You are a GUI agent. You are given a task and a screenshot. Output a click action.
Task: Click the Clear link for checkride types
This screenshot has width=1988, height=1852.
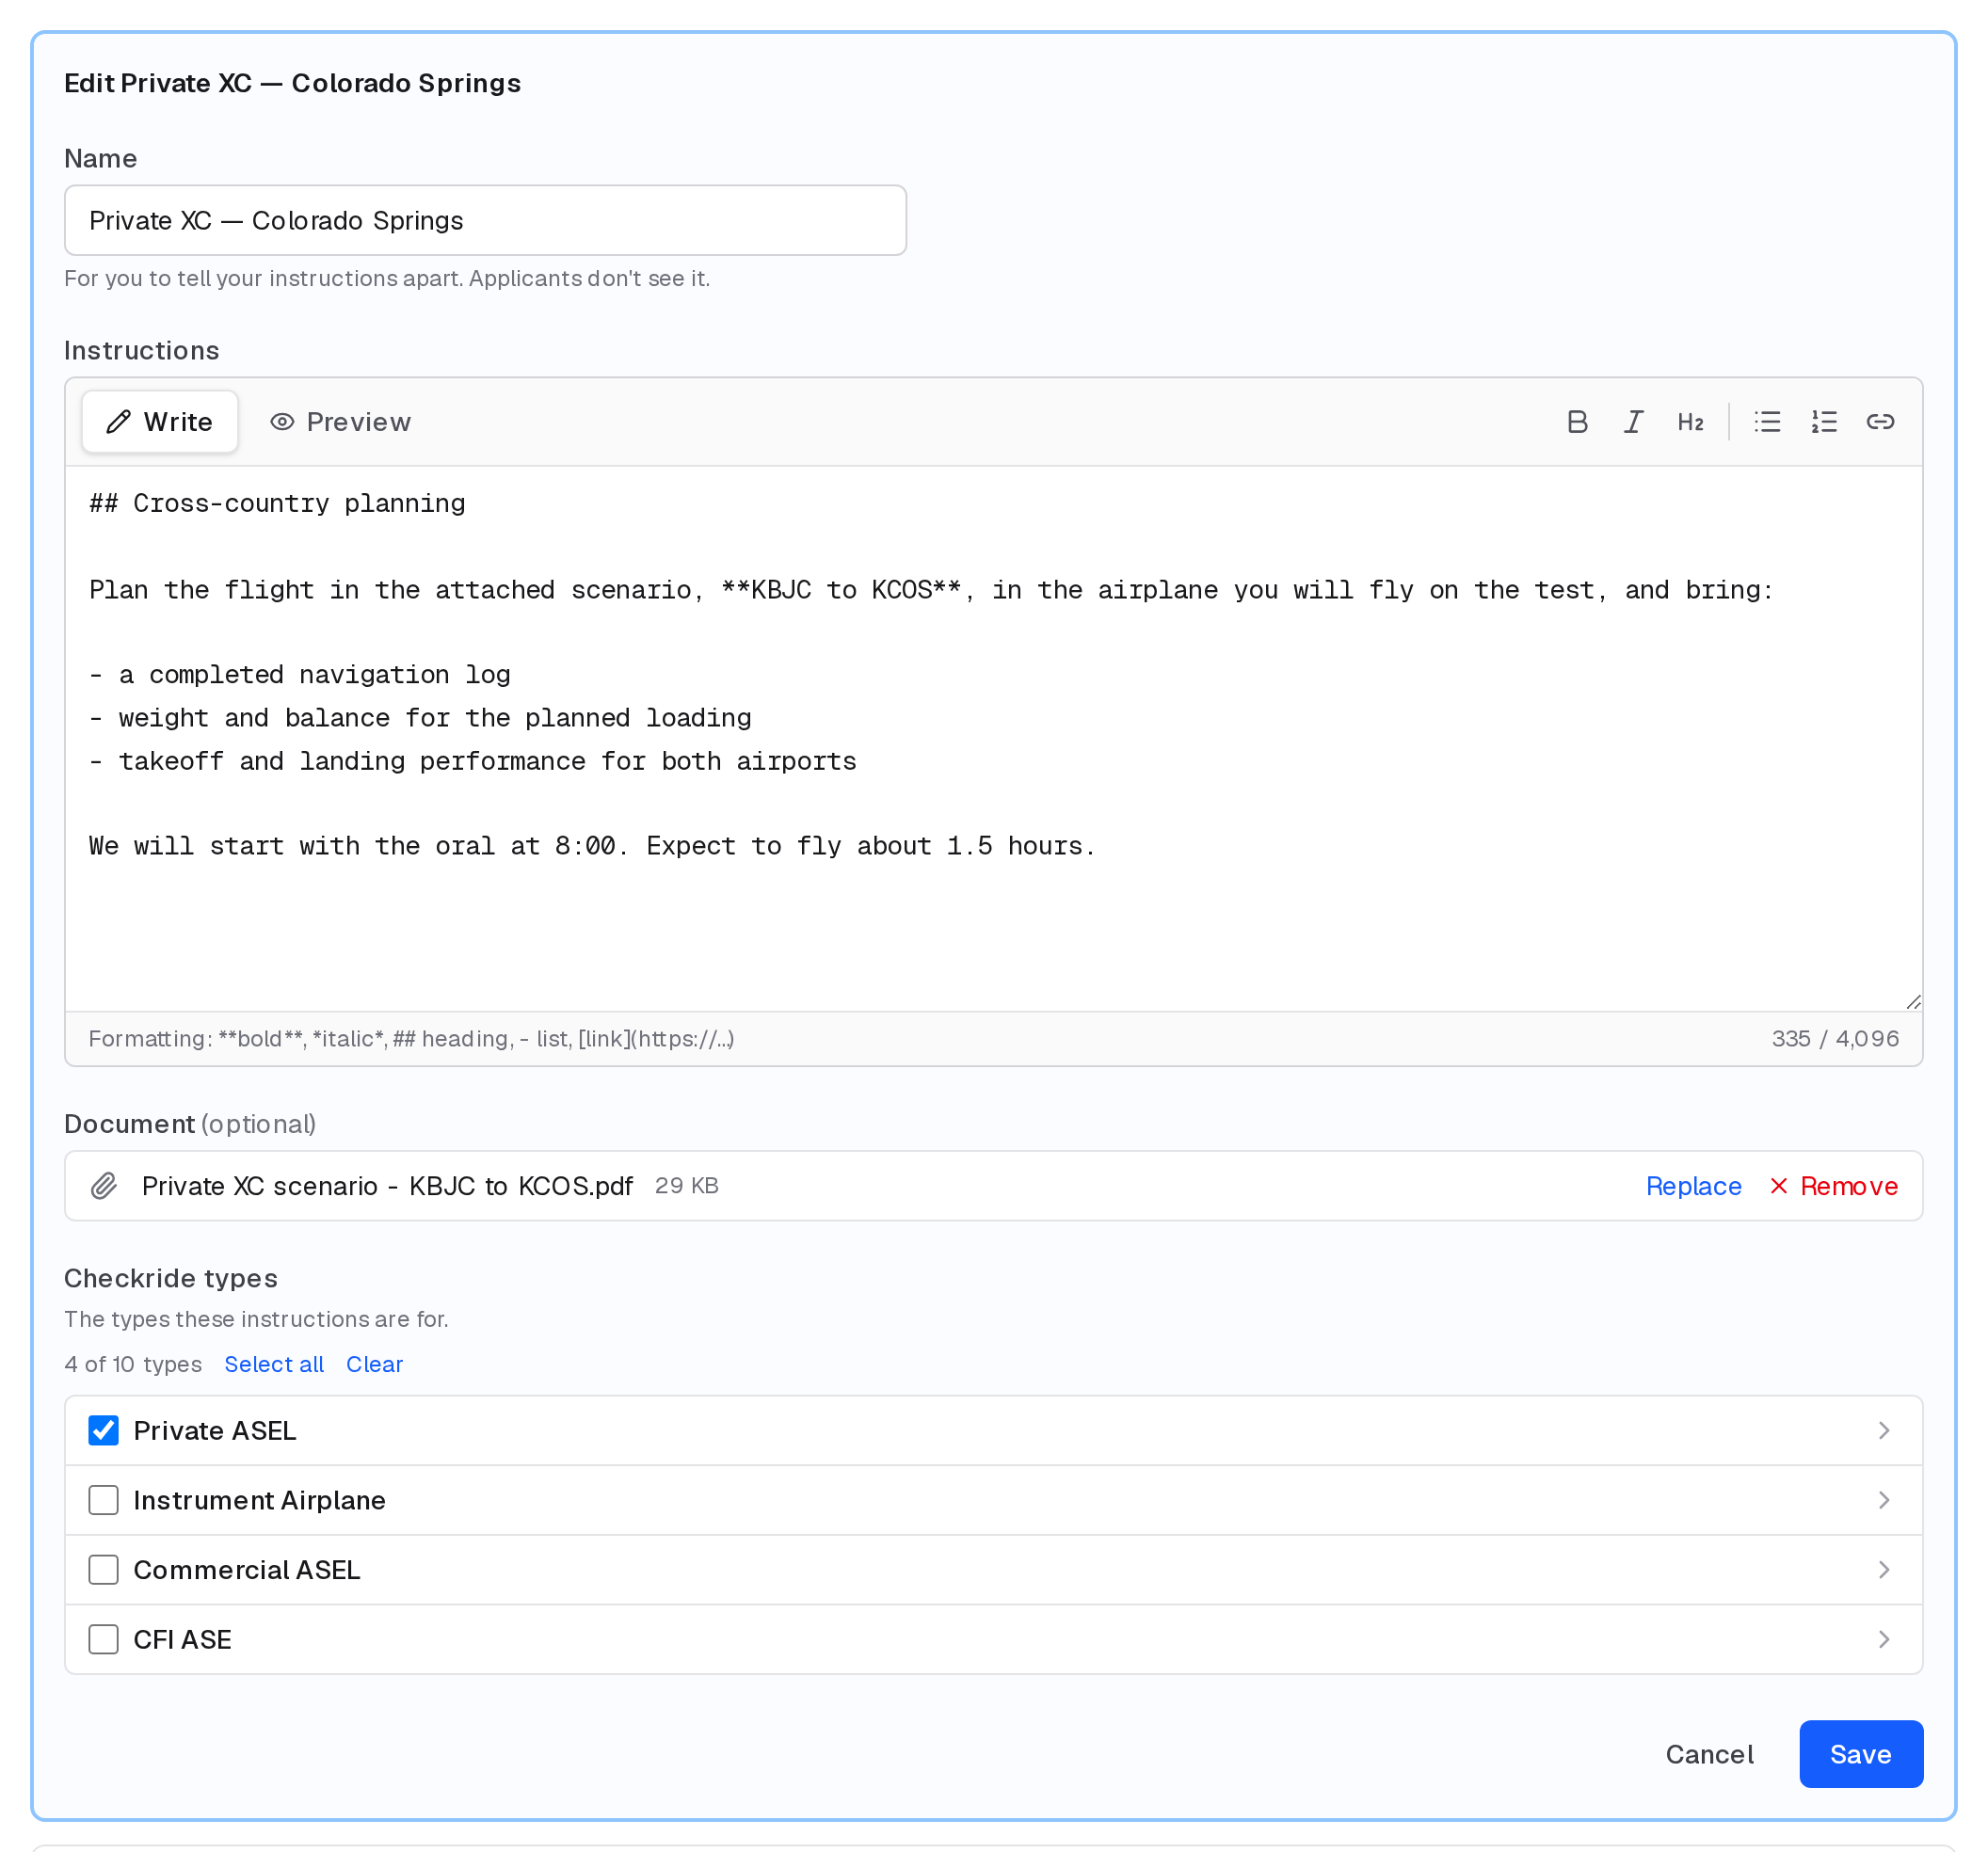point(374,1365)
